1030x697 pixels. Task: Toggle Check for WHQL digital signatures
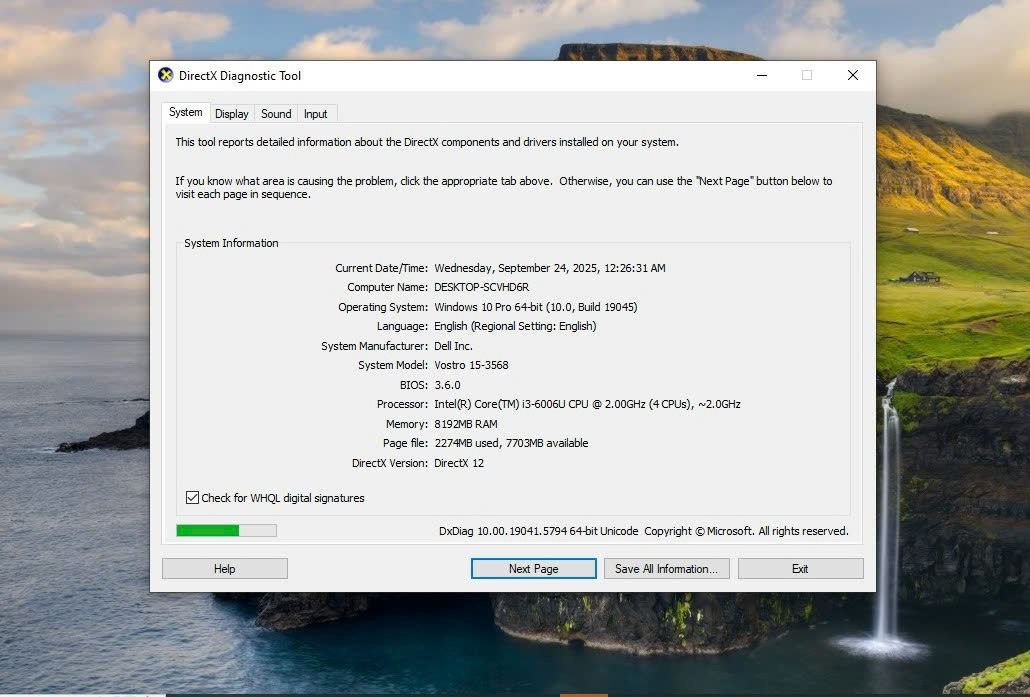(x=193, y=498)
